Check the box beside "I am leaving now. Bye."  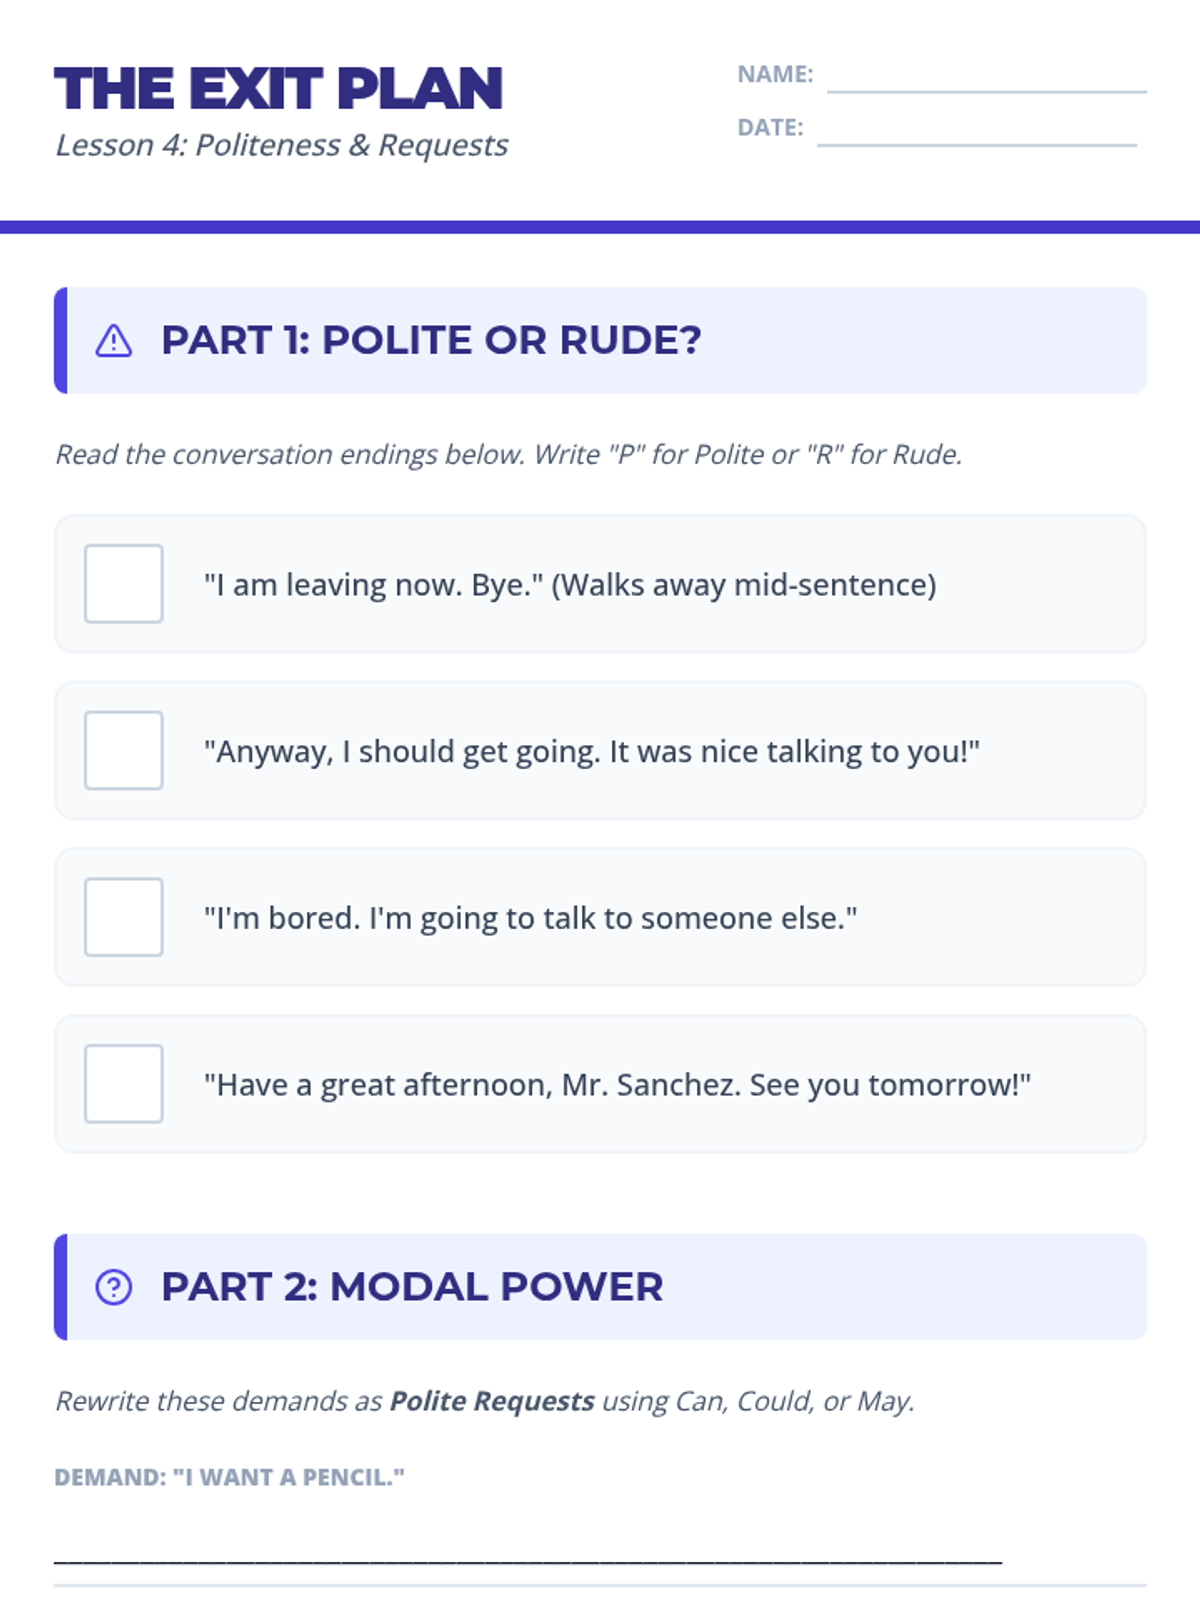click(x=124, y=584)
